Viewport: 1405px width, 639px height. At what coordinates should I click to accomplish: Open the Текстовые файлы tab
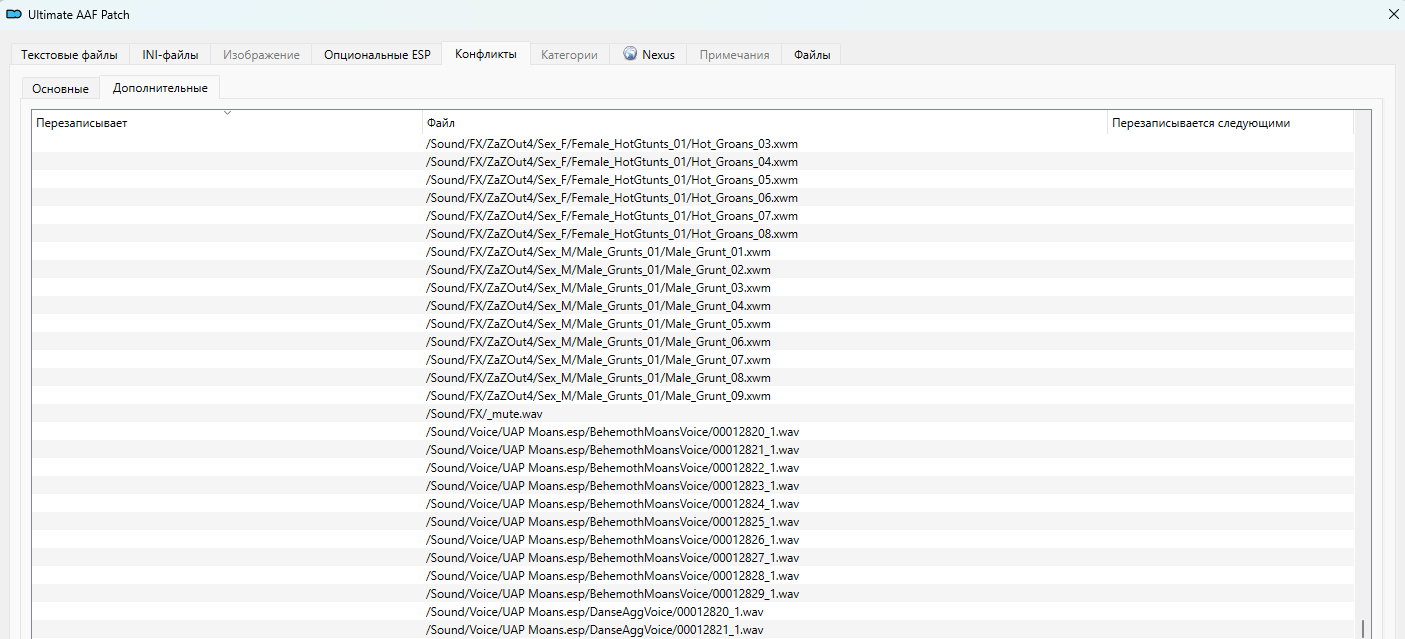coord(69,55)
